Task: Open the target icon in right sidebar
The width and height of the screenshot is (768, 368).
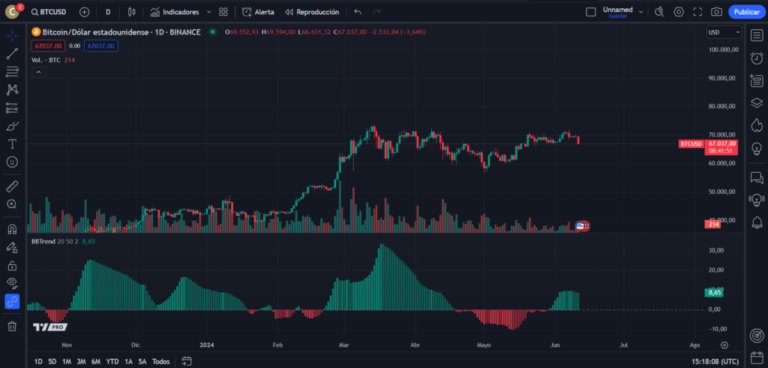Action: pyautogui.click(x=757, y=336)
